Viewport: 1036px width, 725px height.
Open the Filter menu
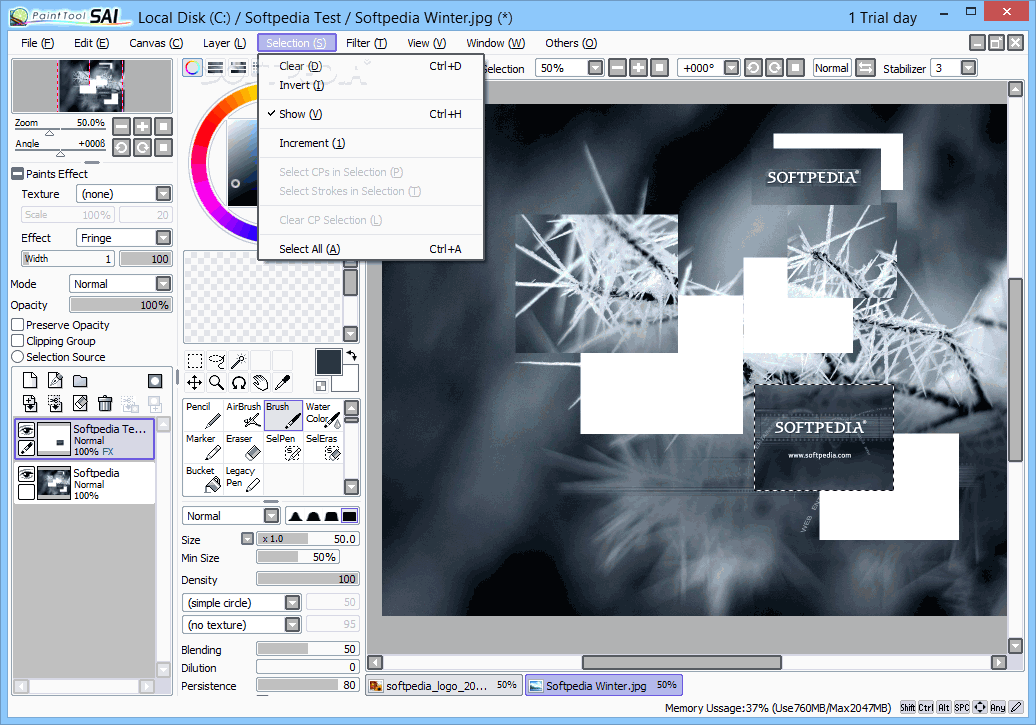click(366, 43)
